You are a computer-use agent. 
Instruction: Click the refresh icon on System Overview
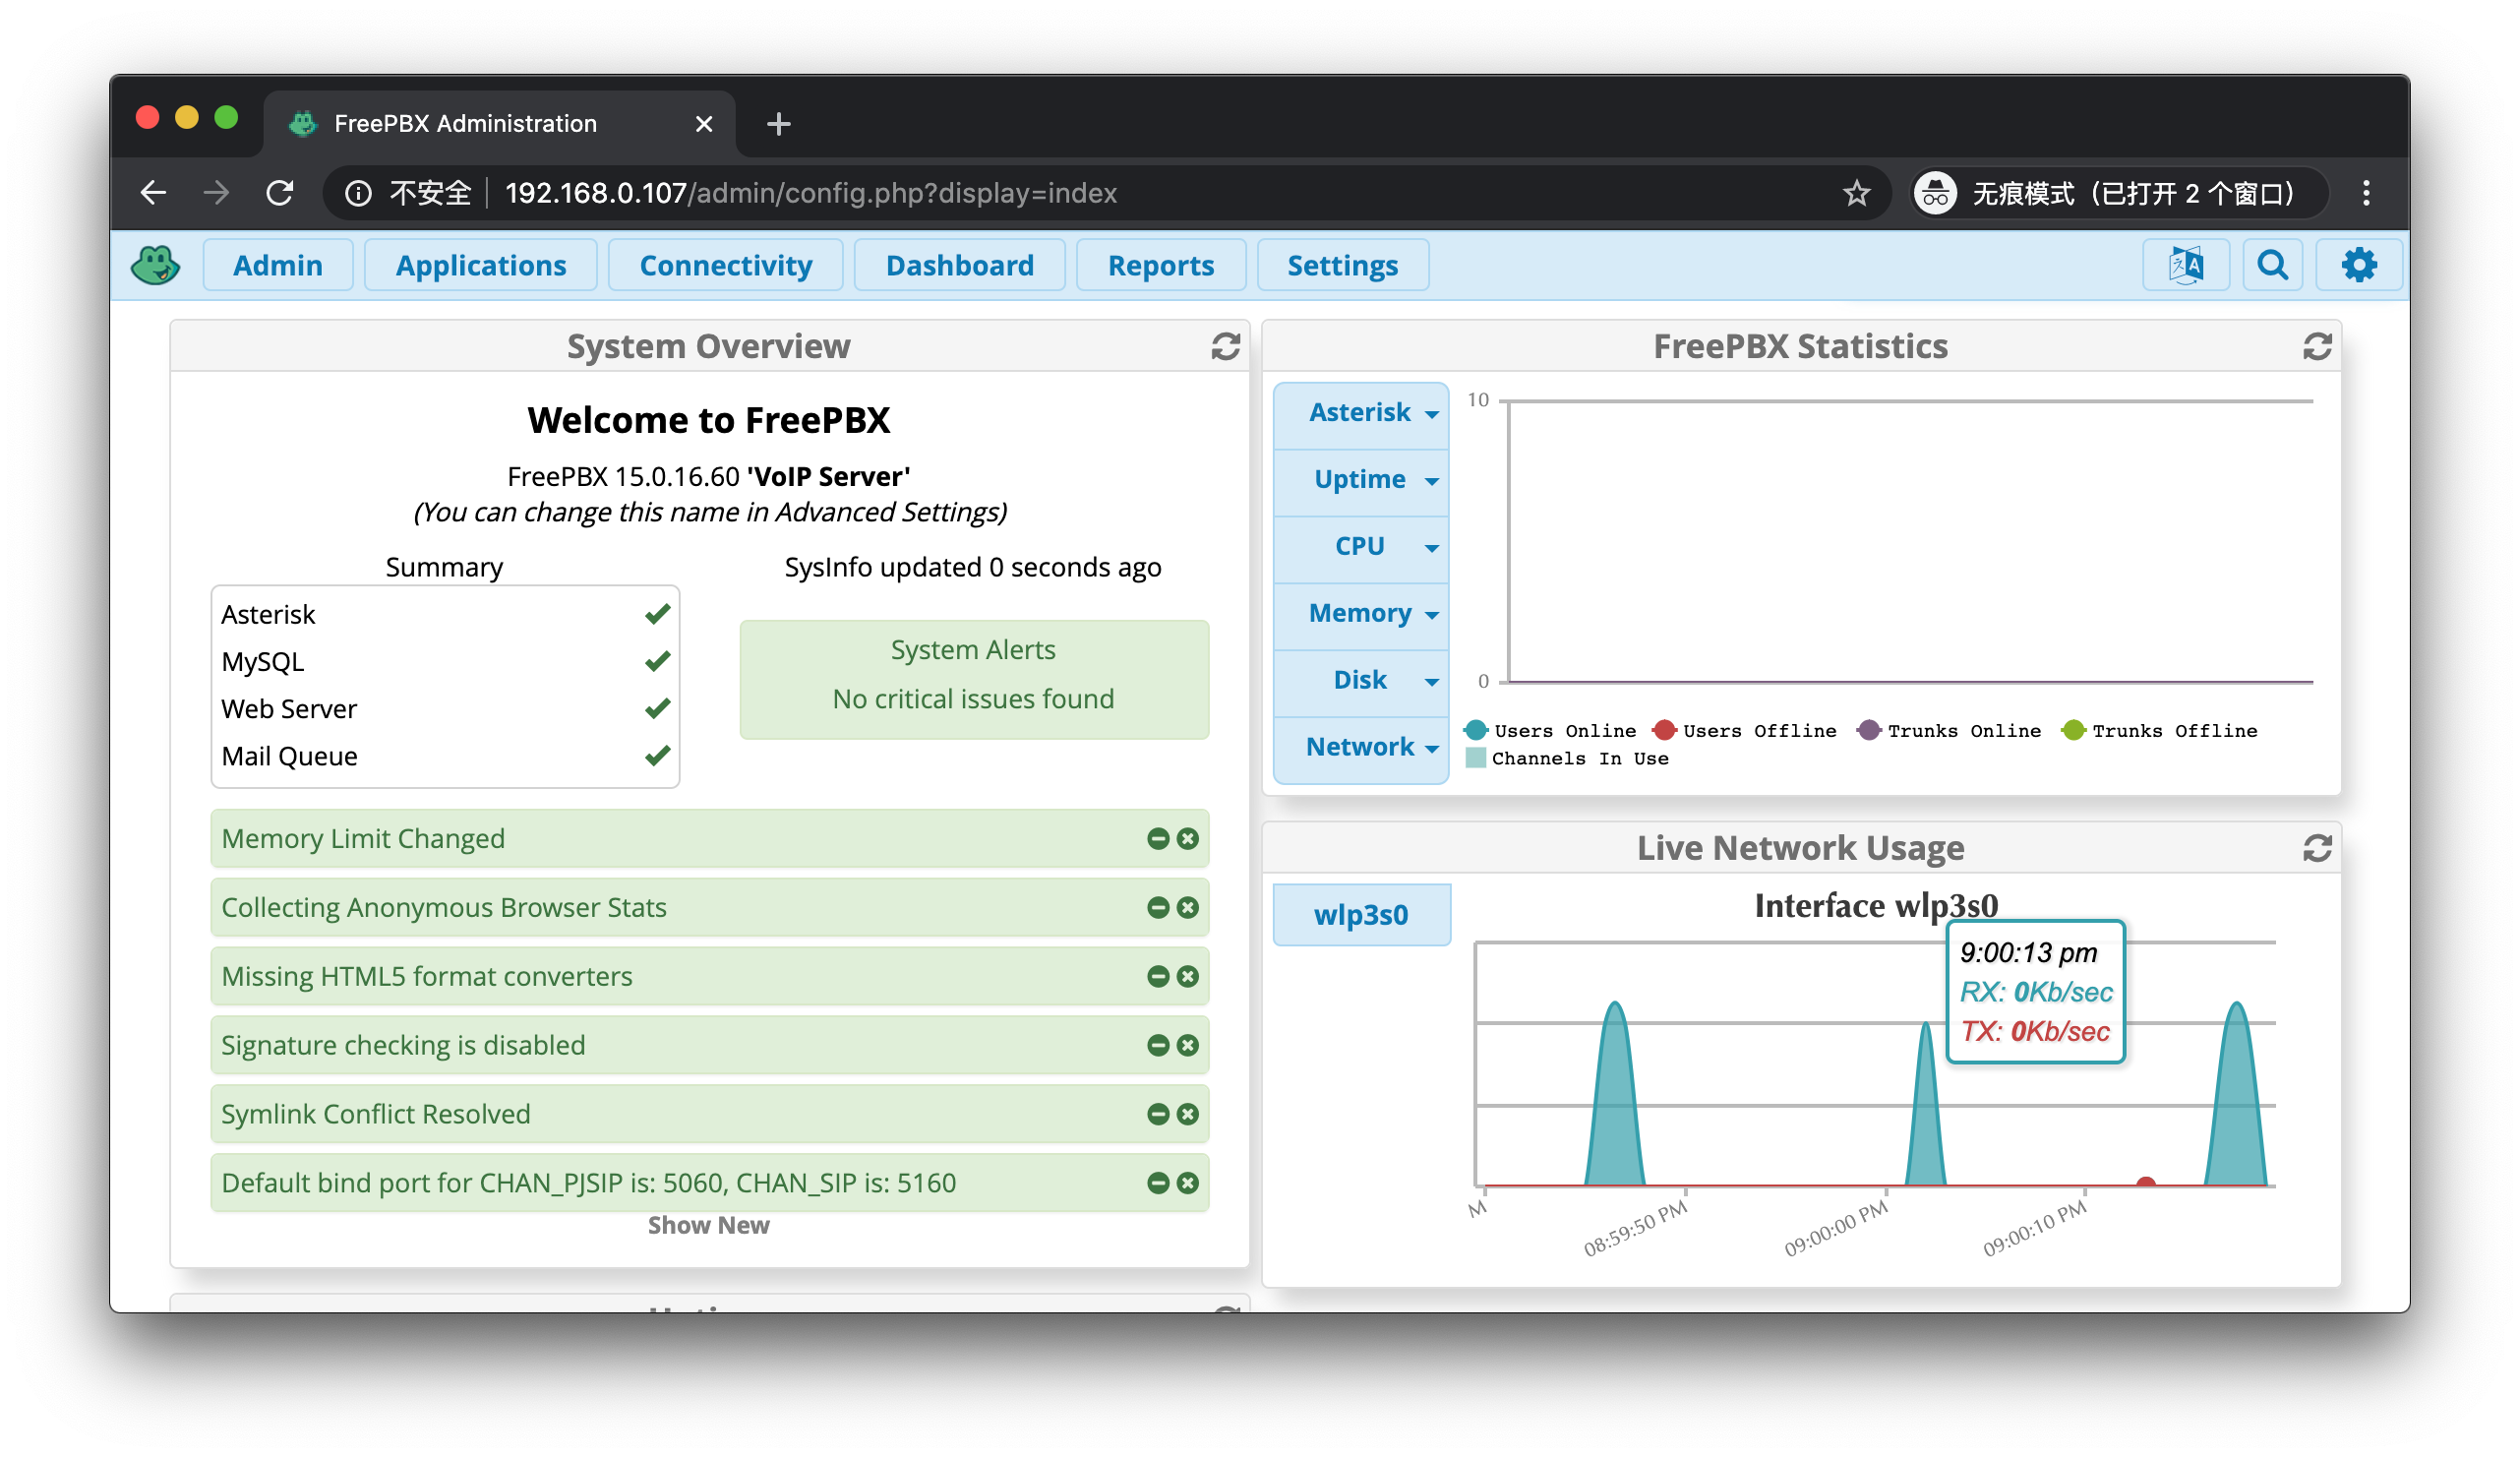tap(1225, 345)
